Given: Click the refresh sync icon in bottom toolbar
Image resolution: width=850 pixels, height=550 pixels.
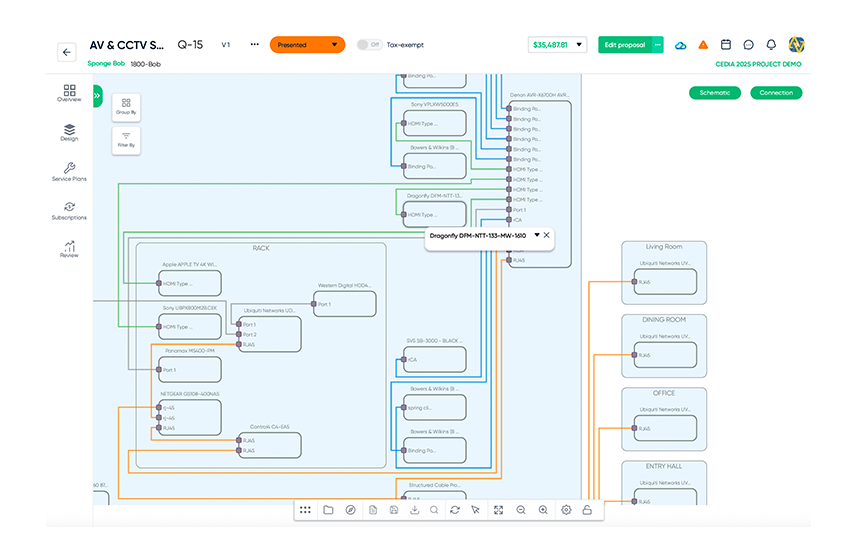Looking at the screenshot, I should pos(455,510).
